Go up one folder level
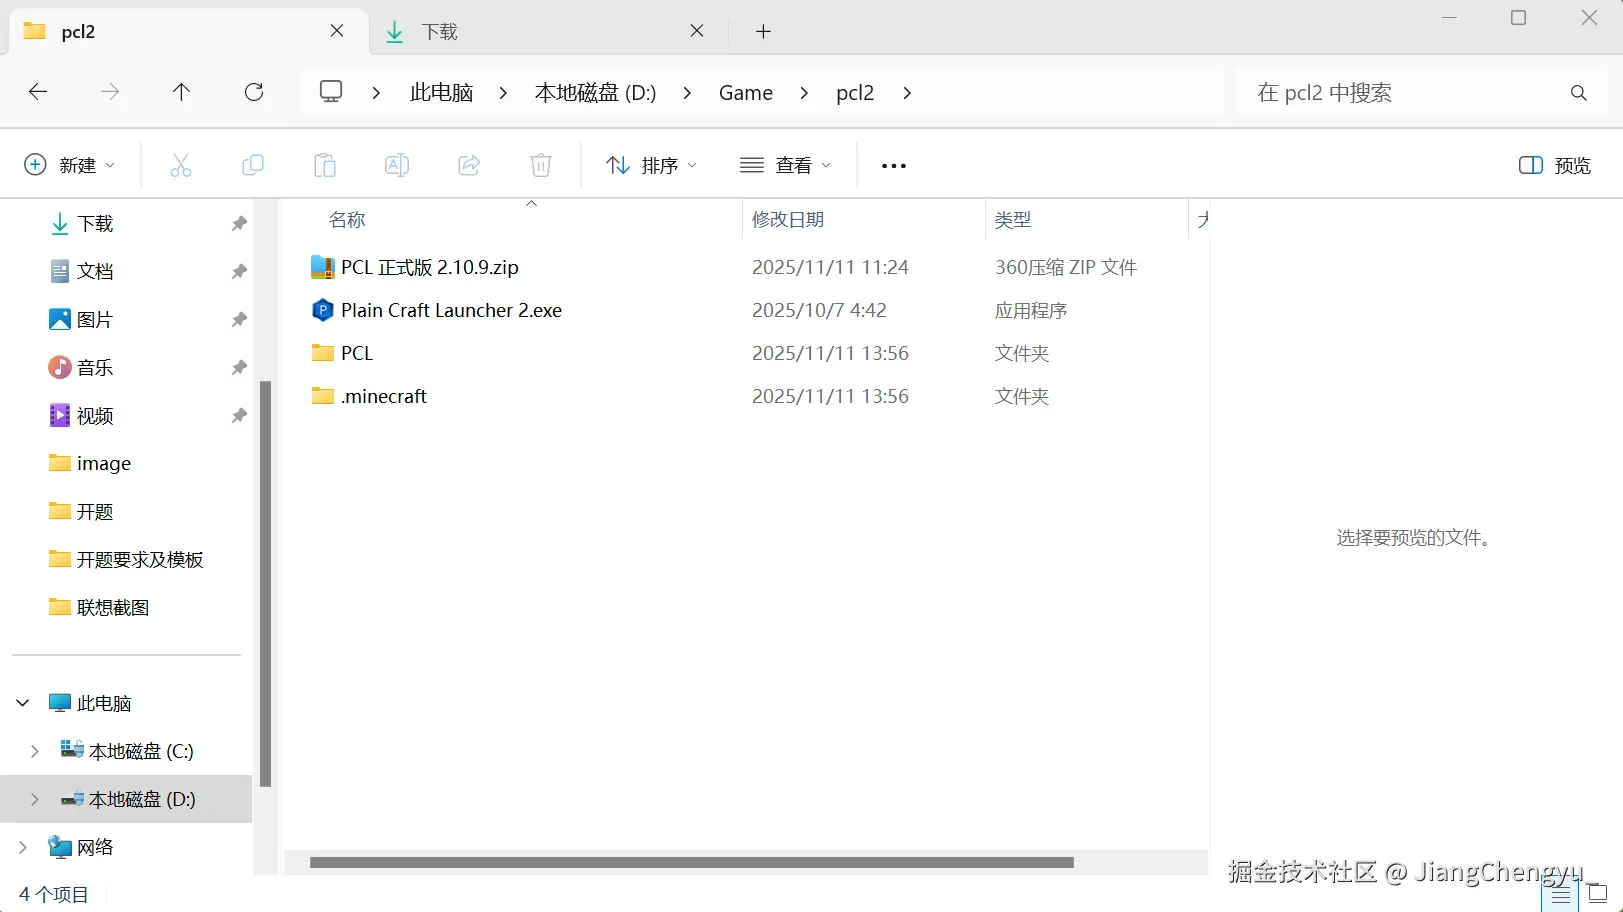 181,92
